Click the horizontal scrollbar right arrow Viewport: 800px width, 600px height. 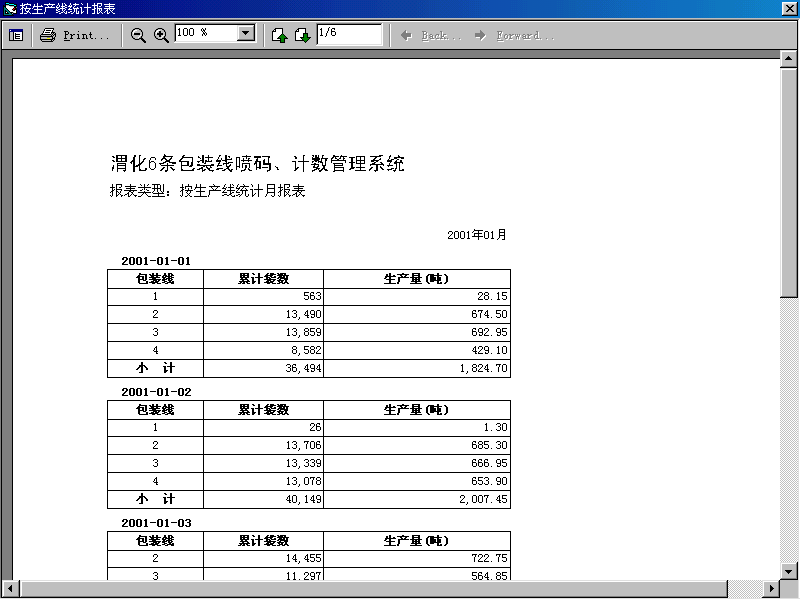(x=771, y=589)
